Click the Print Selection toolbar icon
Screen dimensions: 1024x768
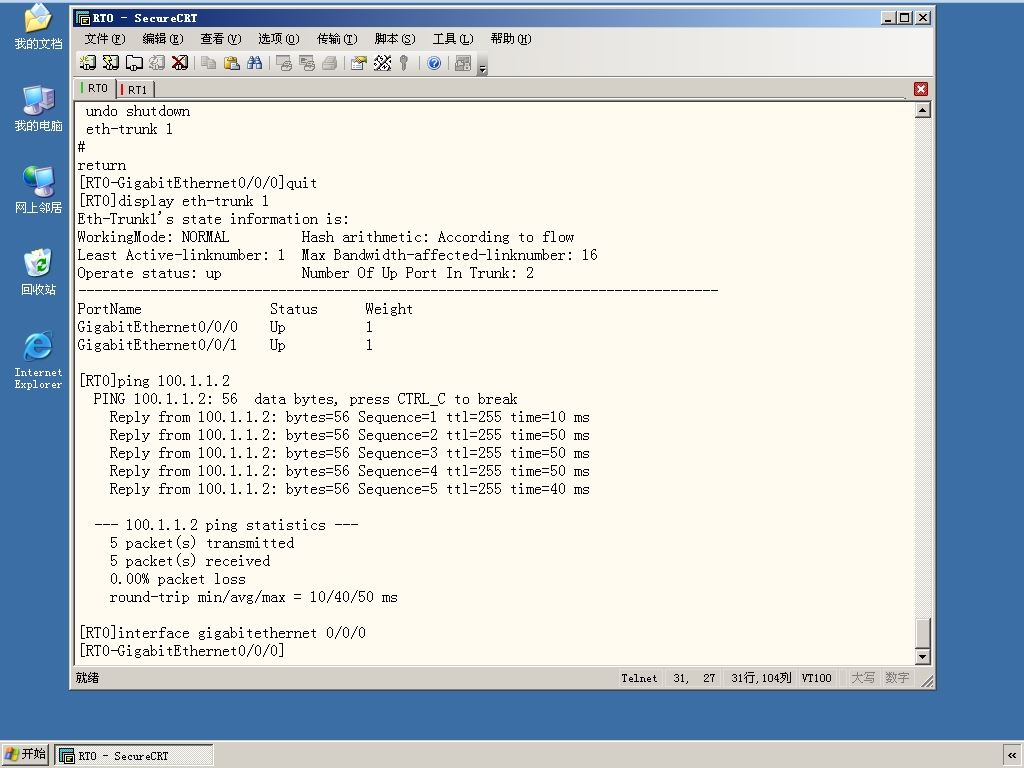click(x=307, y=63)
